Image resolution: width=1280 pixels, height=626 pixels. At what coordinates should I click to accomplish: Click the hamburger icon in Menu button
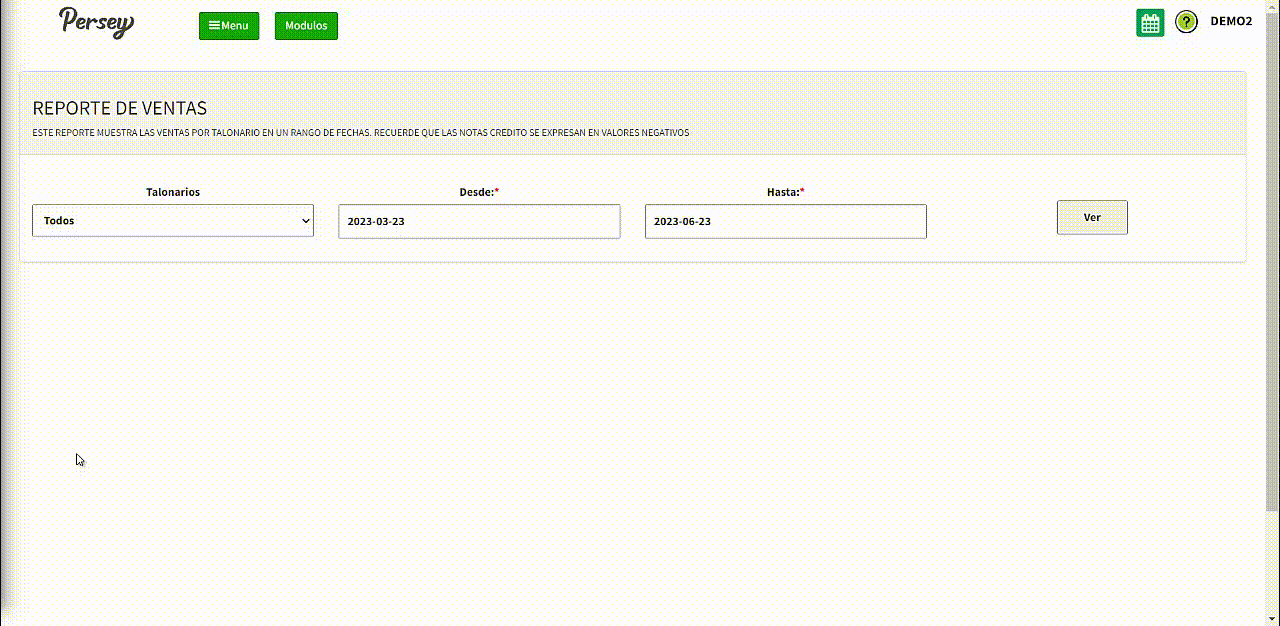[214, 26]
